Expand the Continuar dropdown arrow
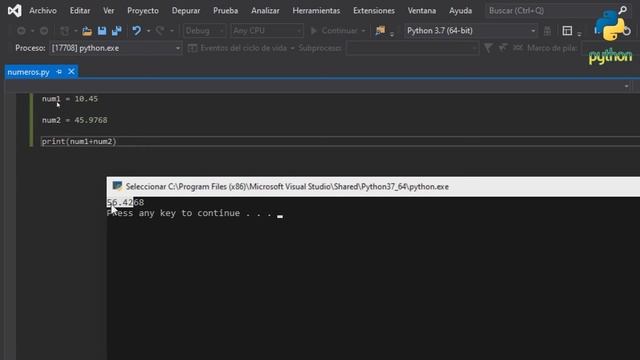 pos(363,31)
